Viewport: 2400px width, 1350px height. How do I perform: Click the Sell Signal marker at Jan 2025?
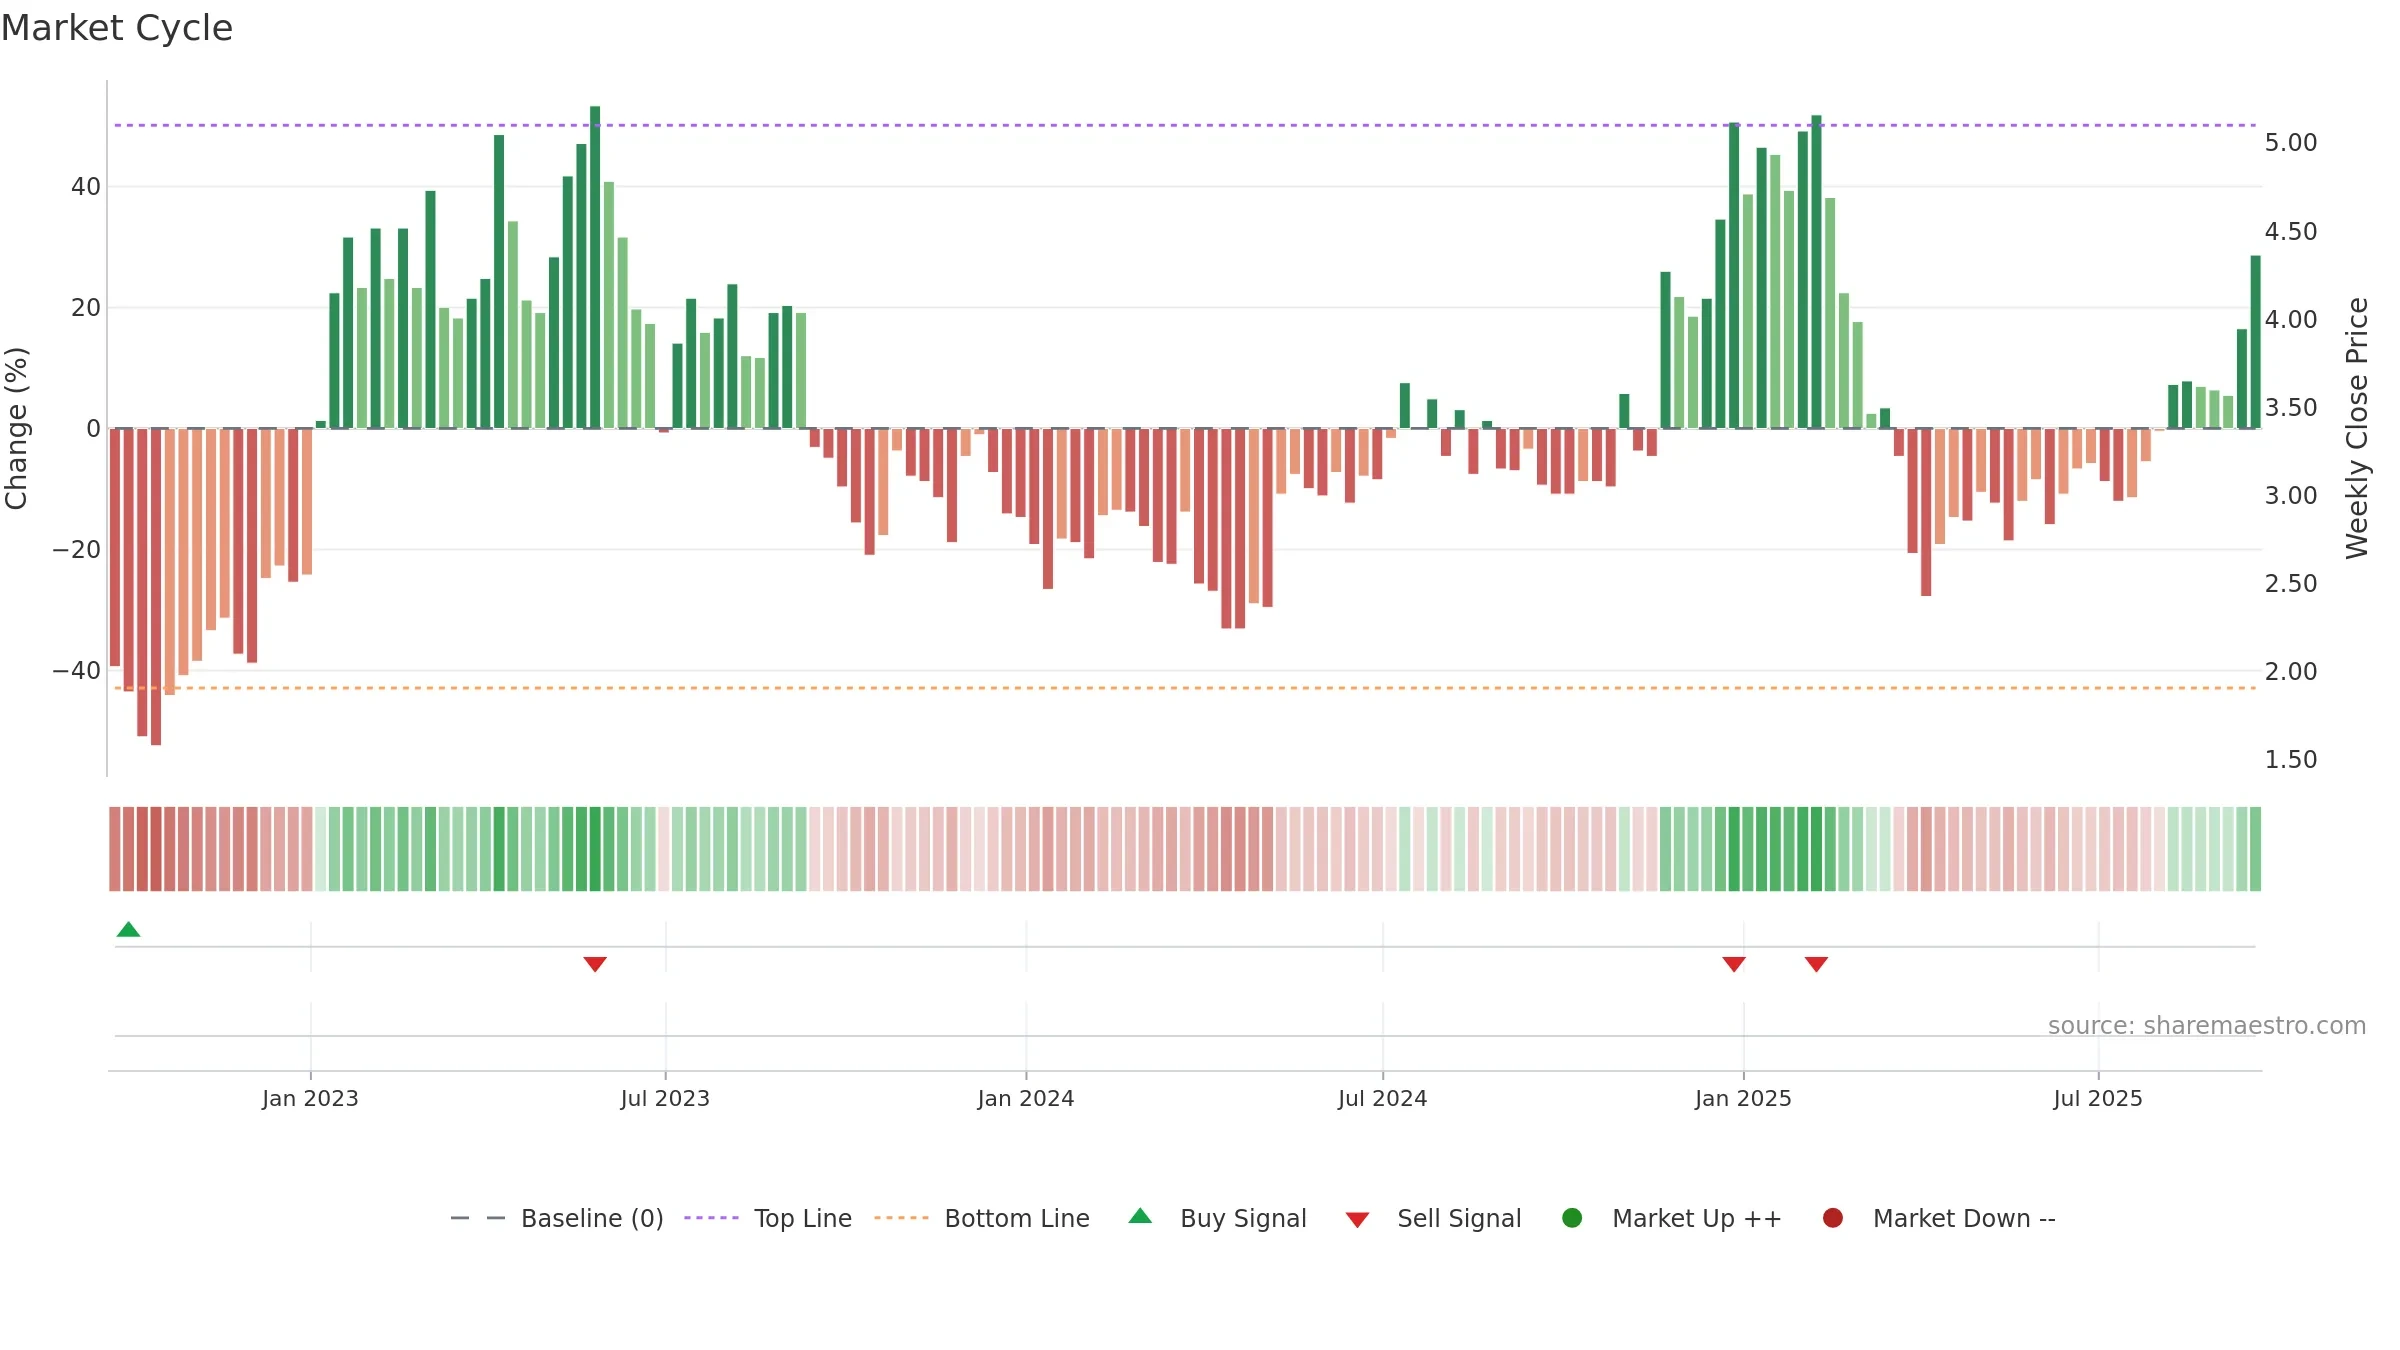coord(1734,964)
